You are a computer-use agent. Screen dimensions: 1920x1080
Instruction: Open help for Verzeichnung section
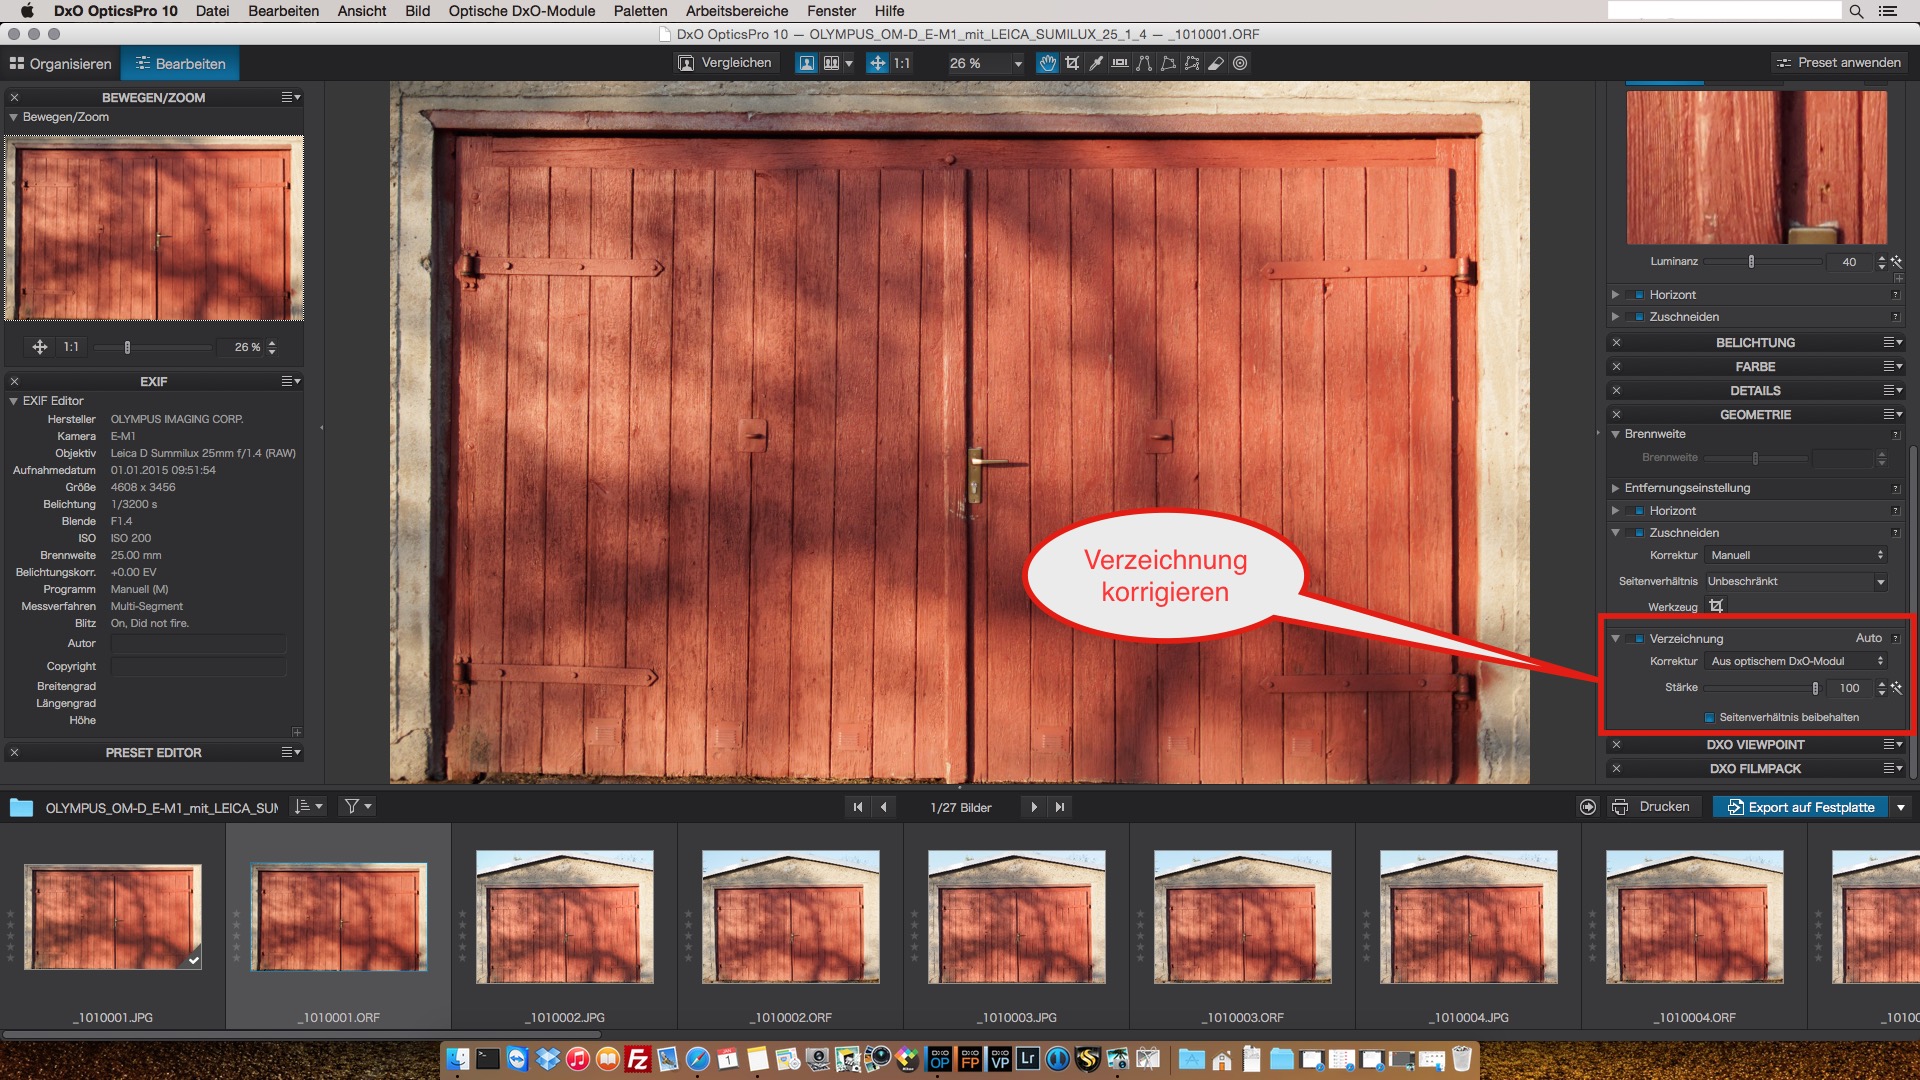[1896, 638]
